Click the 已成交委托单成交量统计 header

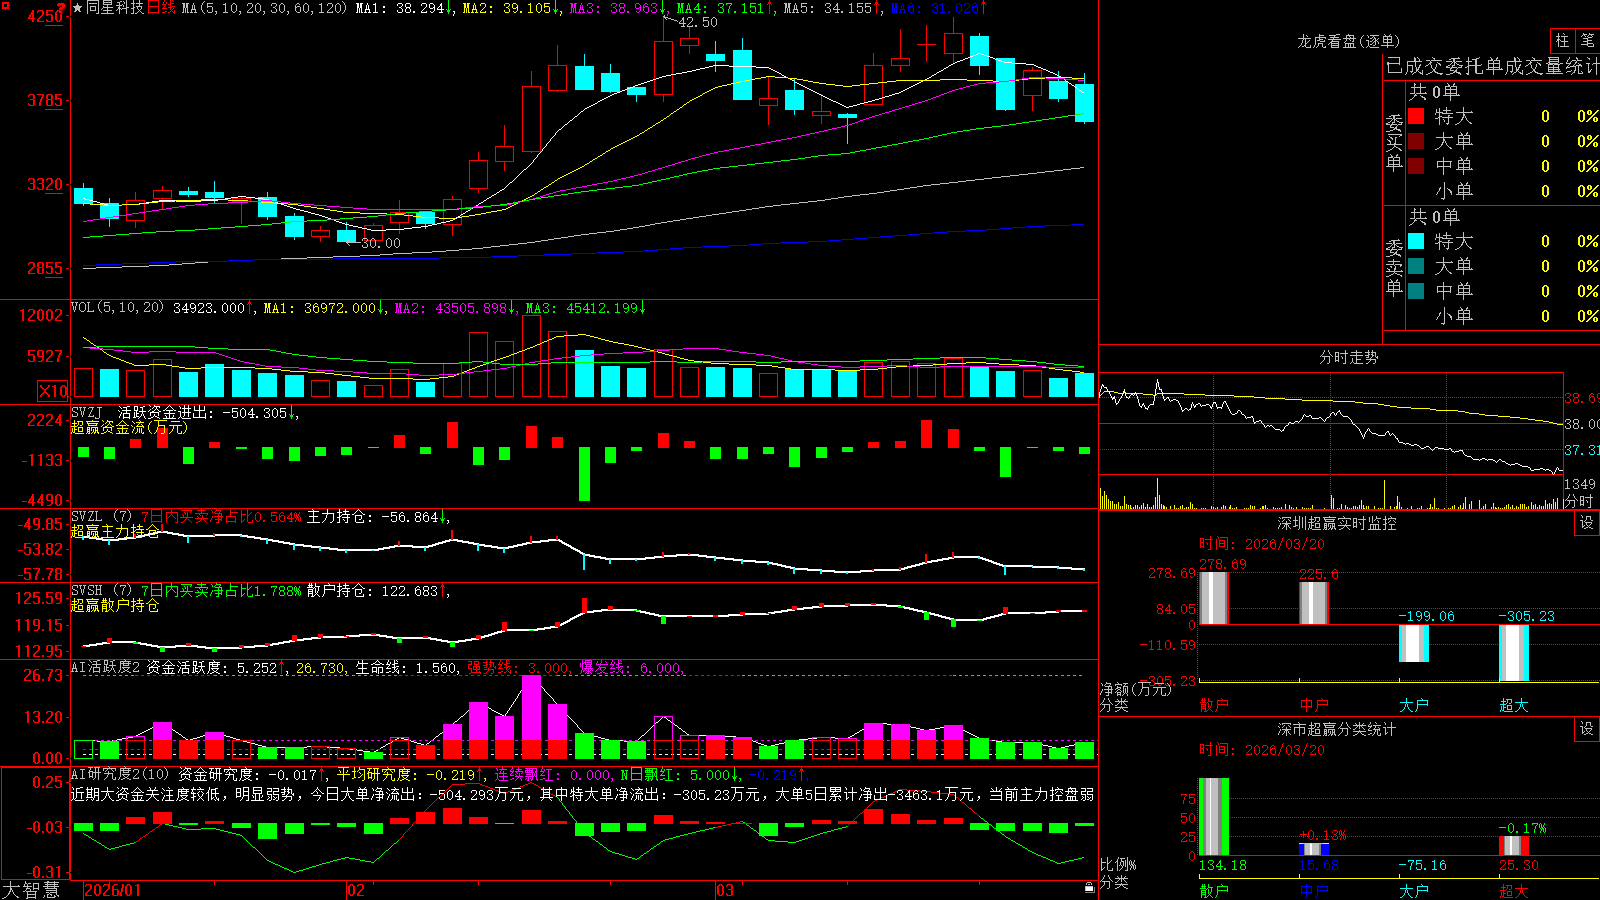(x=1492, y=66)
